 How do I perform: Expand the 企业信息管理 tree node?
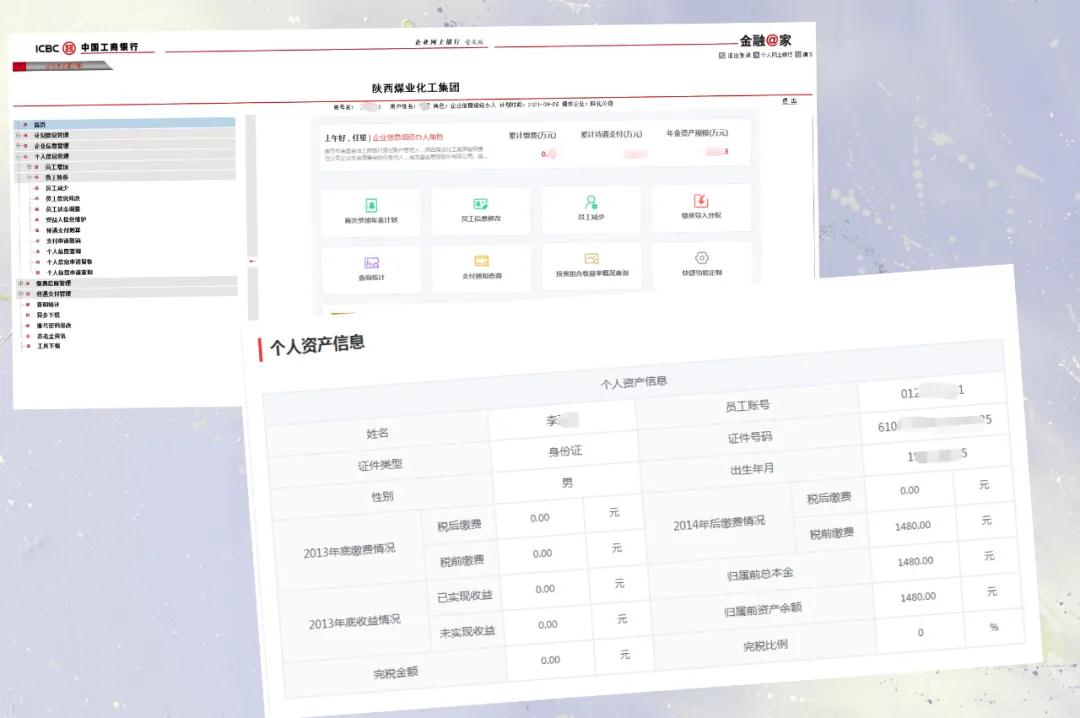(x=17, y=146)
